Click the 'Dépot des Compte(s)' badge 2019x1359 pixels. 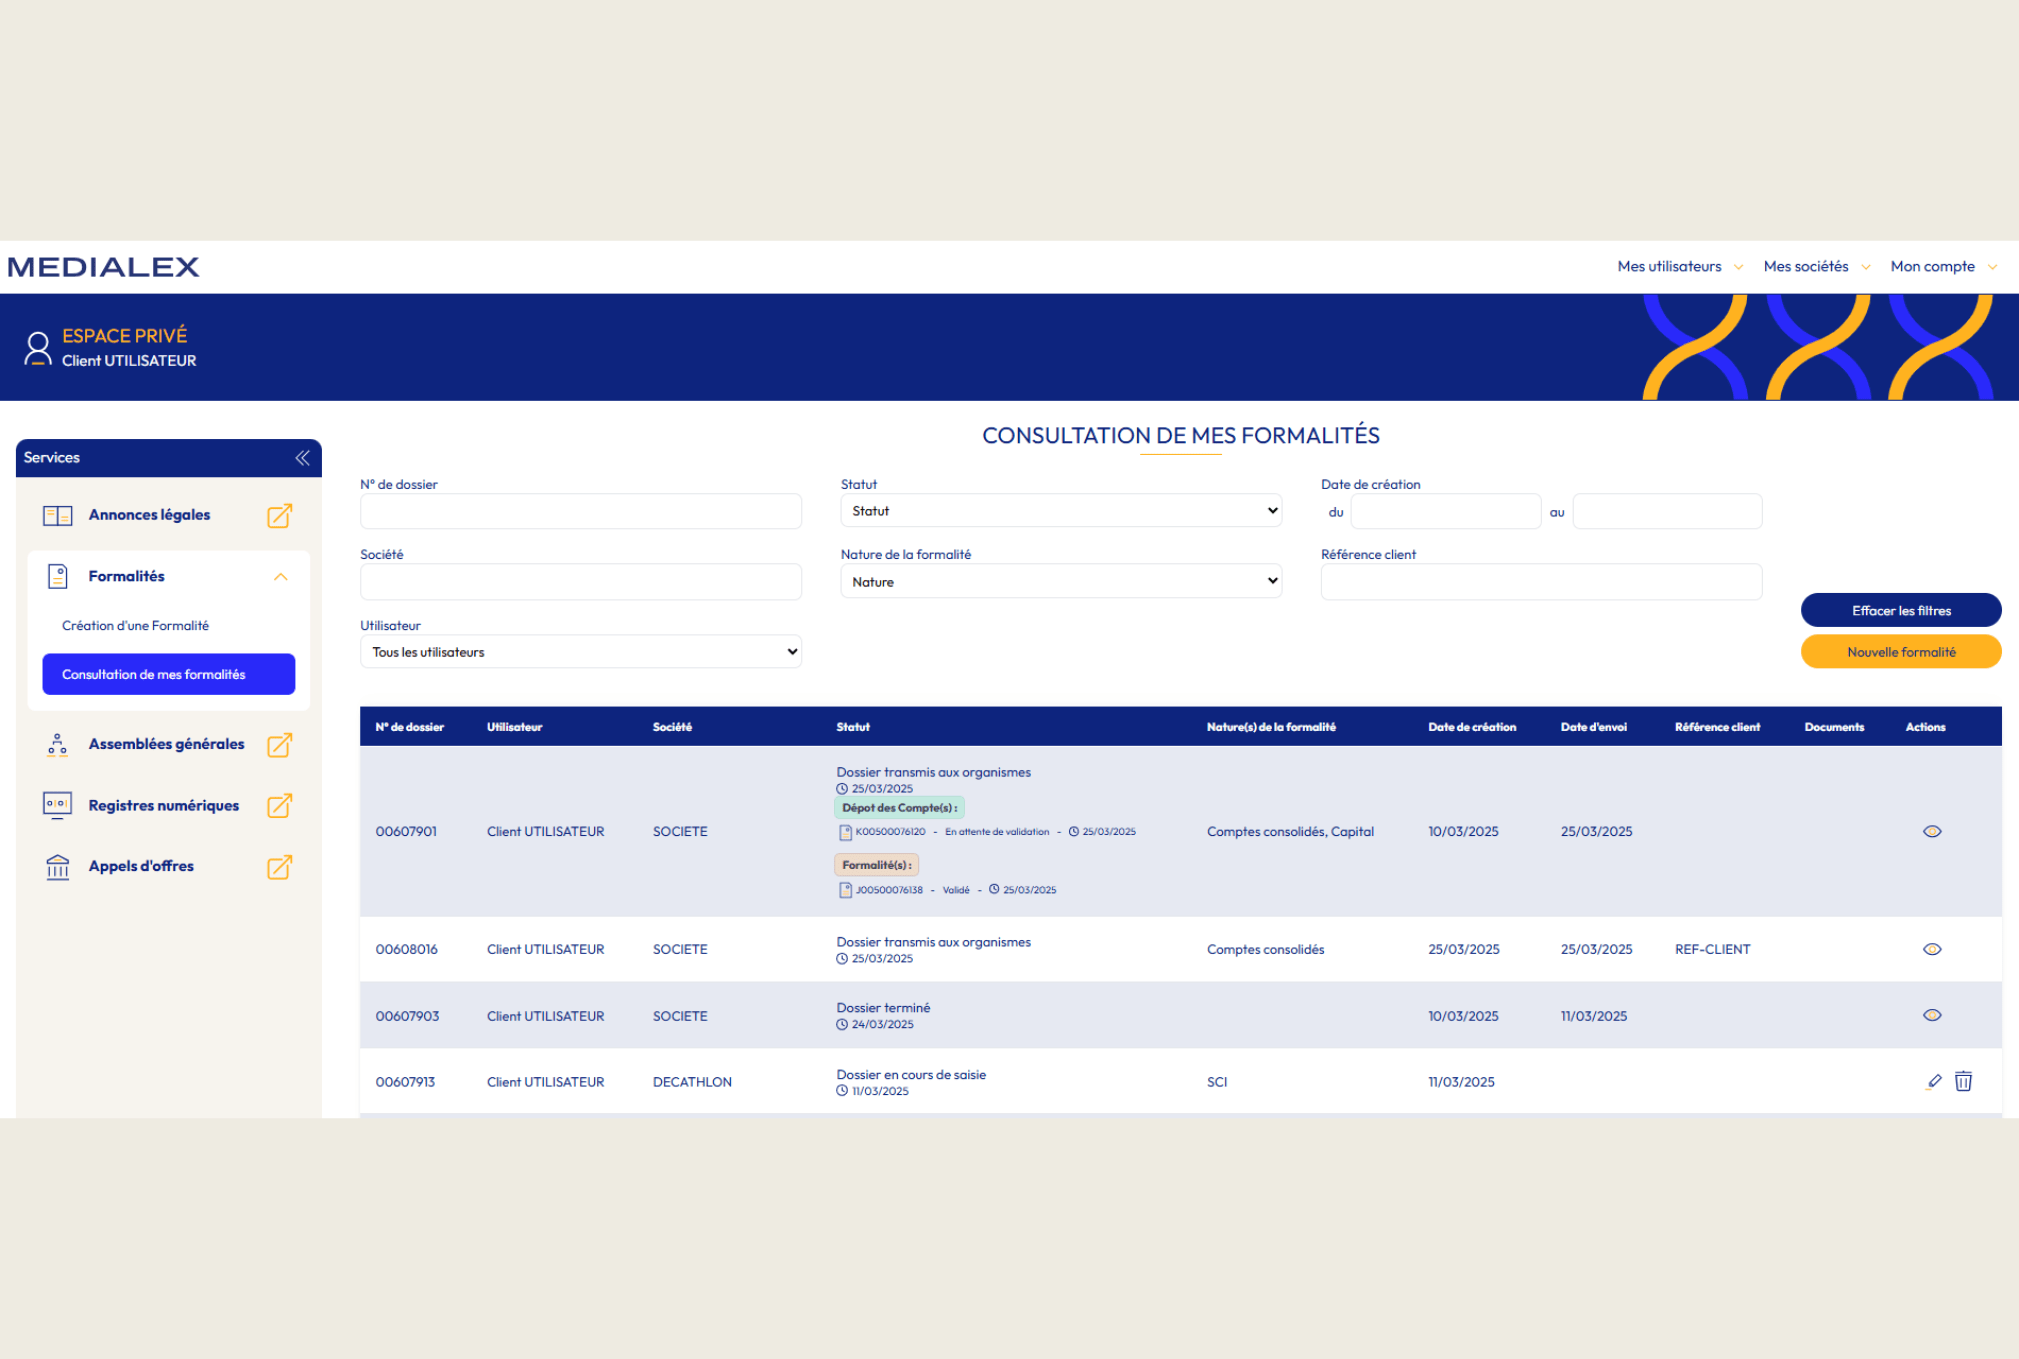(899, 807)
